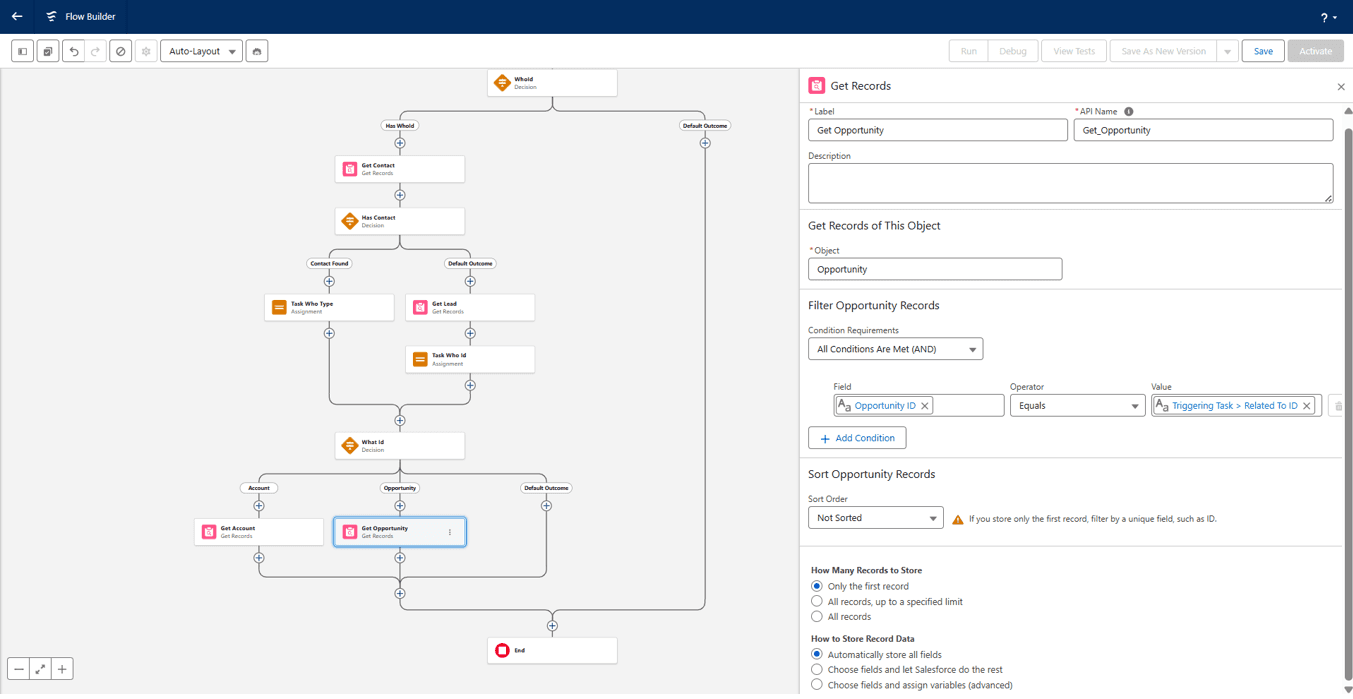This screenshot has height=699, width=1353.
Task: Select Choose fields and assign variables (advanced)
Action: (817, 685)
